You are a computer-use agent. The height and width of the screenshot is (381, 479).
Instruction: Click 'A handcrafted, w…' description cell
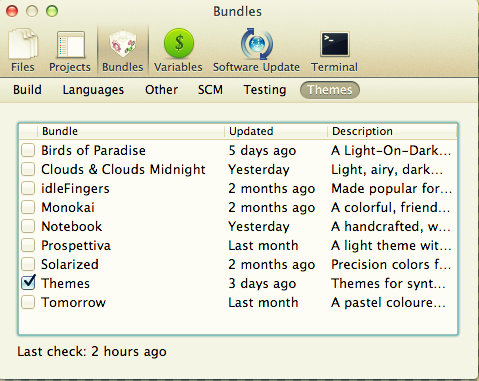tap(391, 226)
